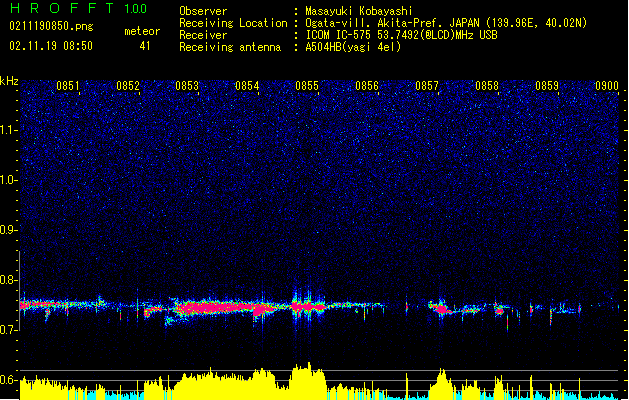Click the HROFFT 1.0.0 title text
The width and height of the screenshot is (629, 400).
click(78, 8)
